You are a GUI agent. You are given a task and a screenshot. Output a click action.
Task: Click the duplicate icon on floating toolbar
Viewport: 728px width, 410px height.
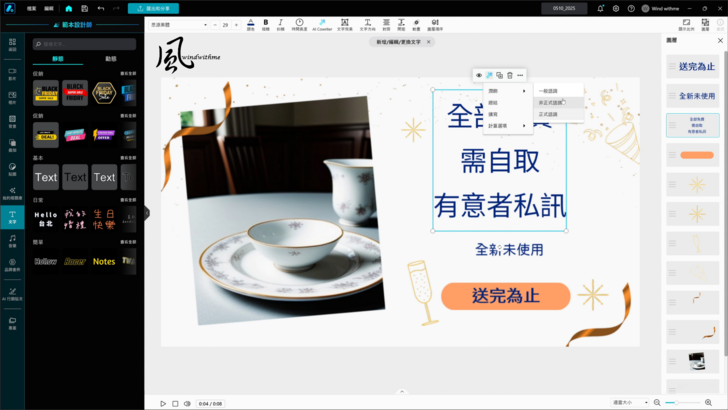(499, 75)
